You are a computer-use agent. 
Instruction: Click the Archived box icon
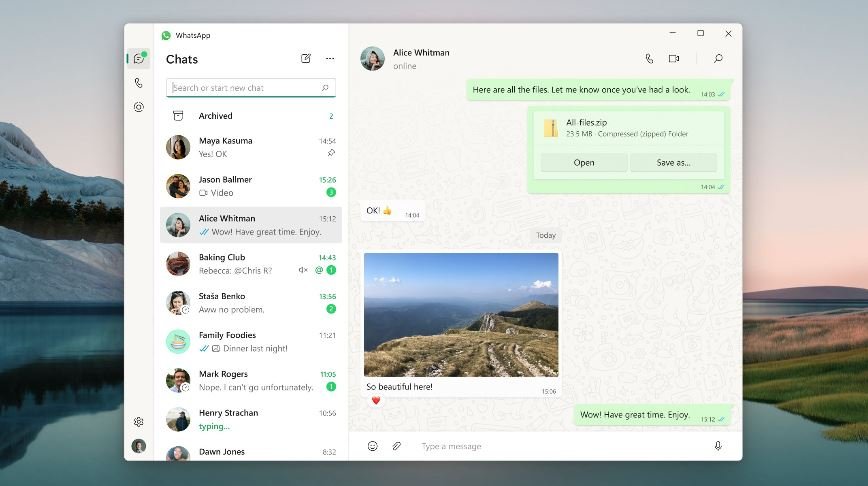click(x=178, y=116)
